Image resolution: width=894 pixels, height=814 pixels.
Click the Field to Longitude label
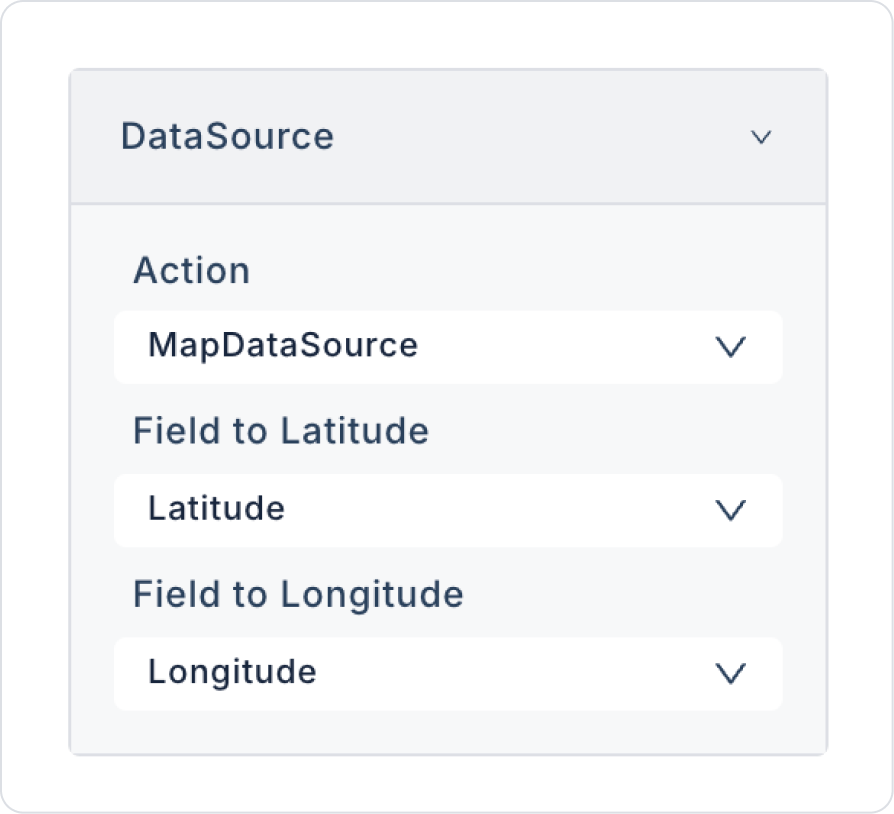(298, 595)
